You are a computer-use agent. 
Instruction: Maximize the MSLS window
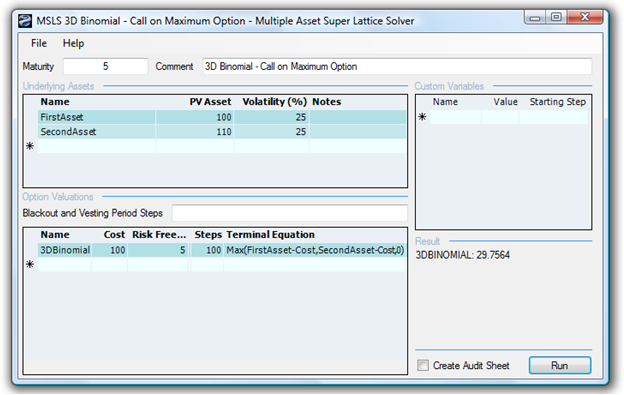(556, 17)
